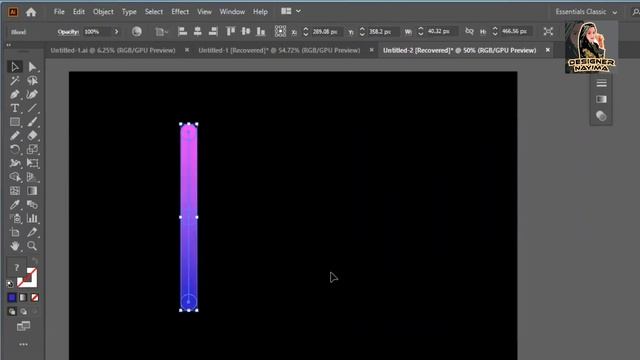
Task: Reset default fill and stroke
Action: click(x=10, y=284)
